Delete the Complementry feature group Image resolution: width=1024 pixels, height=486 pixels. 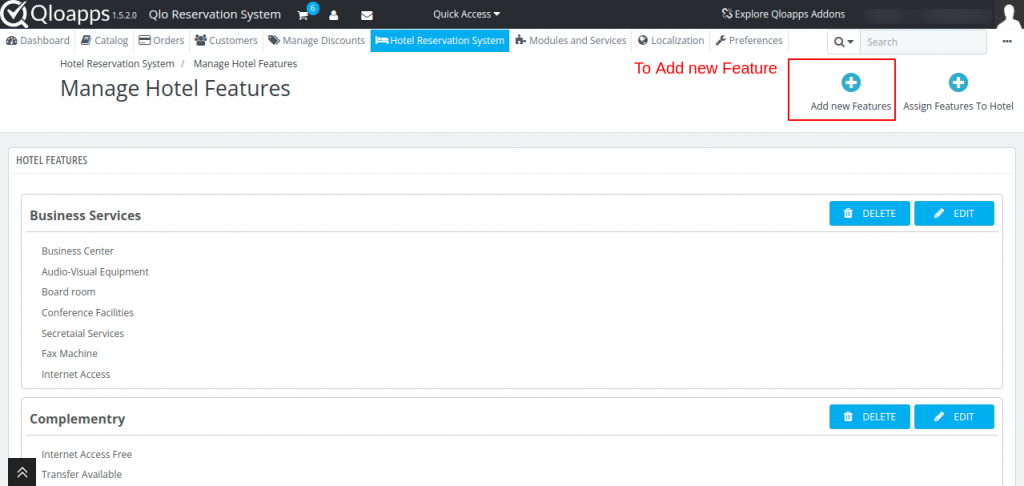click(869, 417)
